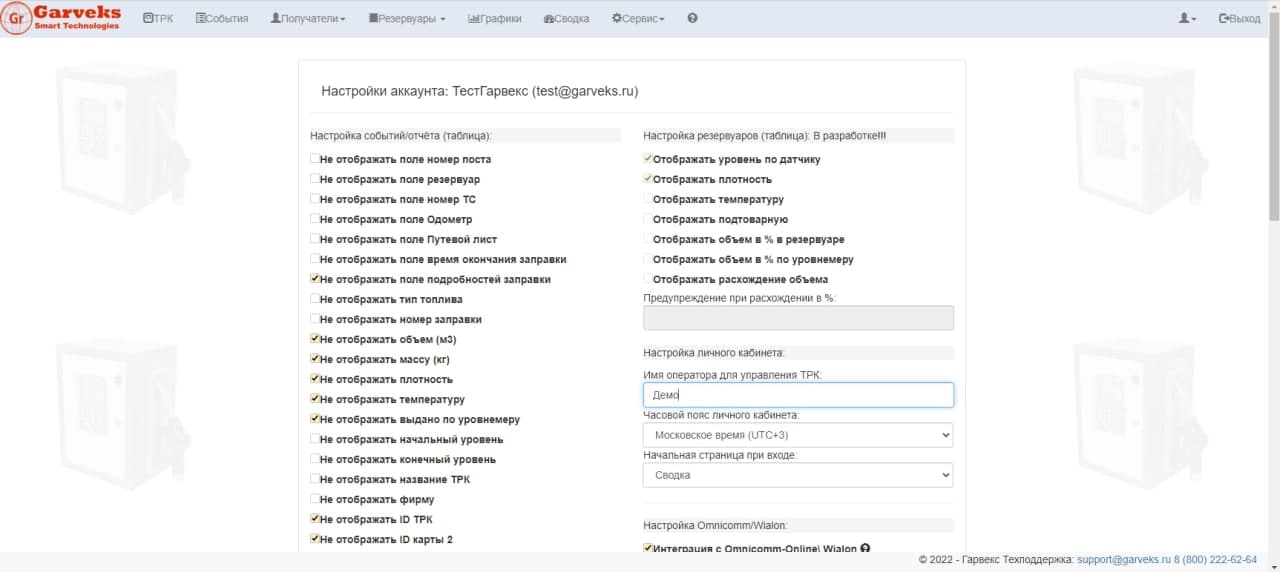The height and width of the screenshot is (572, 1280).
Task: Expand the Резервуары menu
Action: [x=407, y=18]
